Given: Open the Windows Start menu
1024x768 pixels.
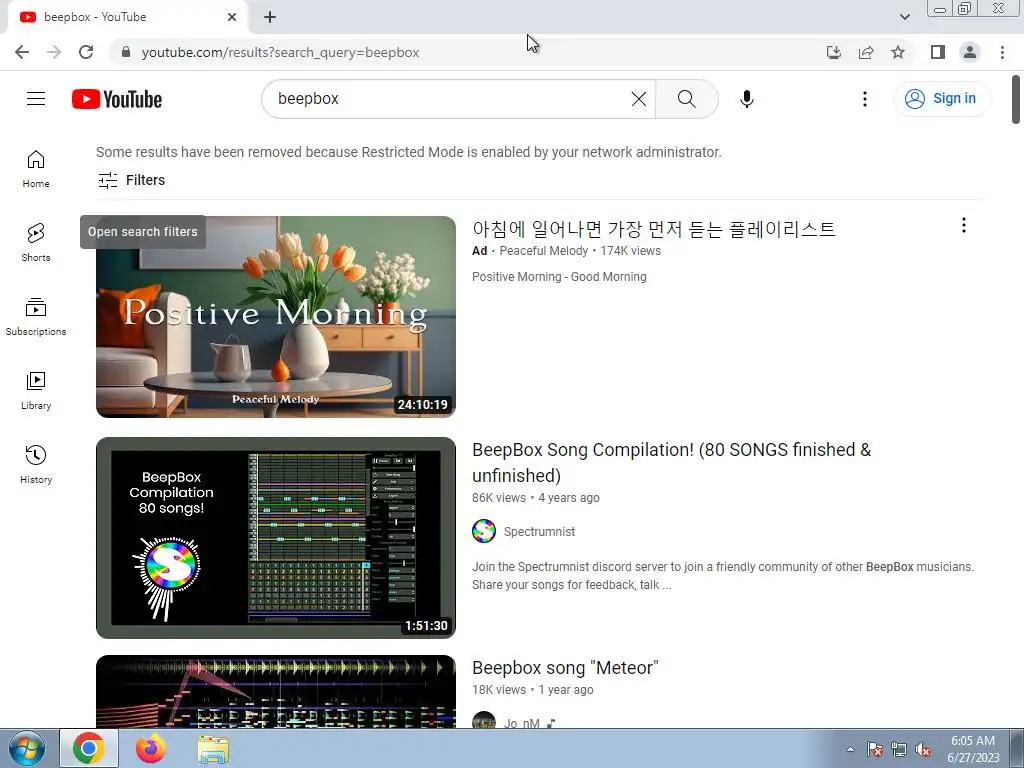Looking at the screenshot, I should (x=27, y=749).
